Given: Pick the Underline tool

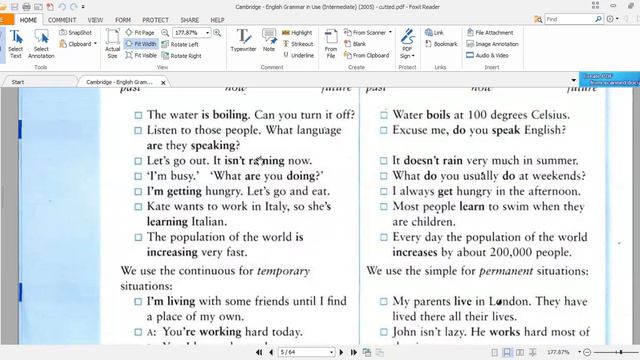Looking at the screenshot, I should coord(298,55).
